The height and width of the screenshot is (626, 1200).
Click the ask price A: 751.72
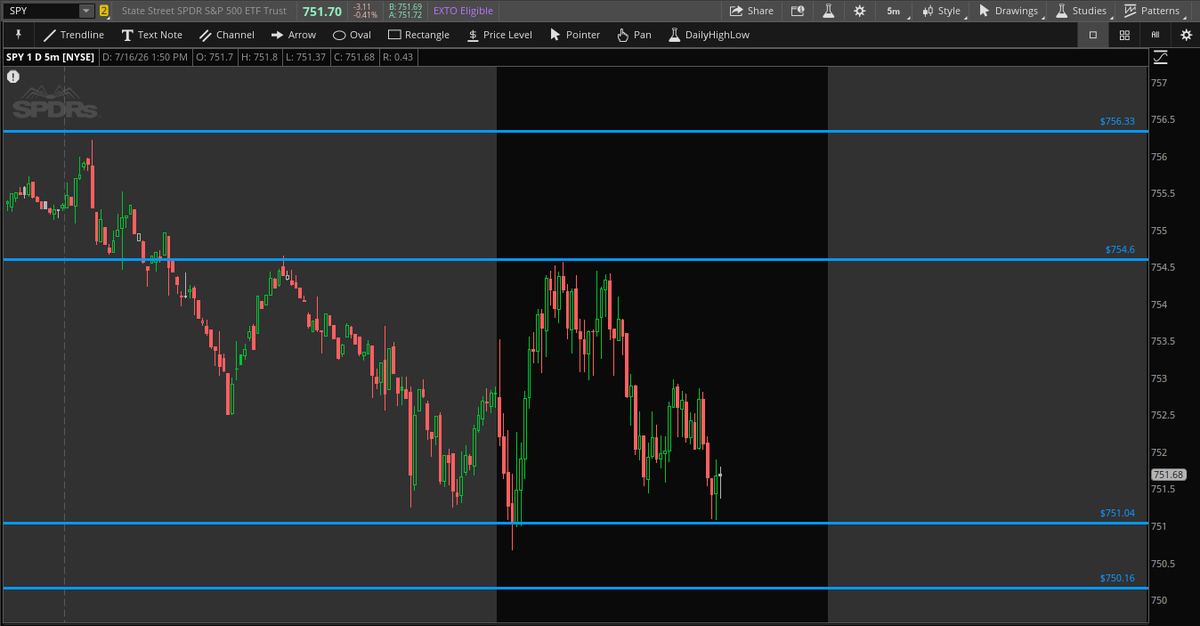(x=405, y=16)
